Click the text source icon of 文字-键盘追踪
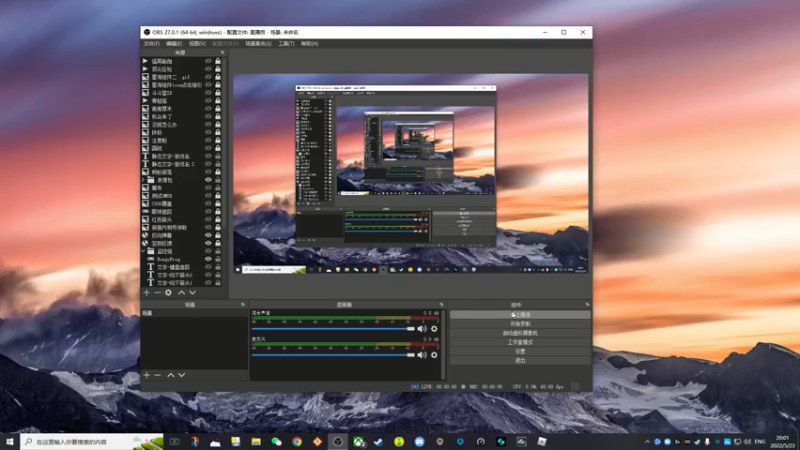Image resolution: width=800 pixels, height=450 pixels. [x=151, y=267]
